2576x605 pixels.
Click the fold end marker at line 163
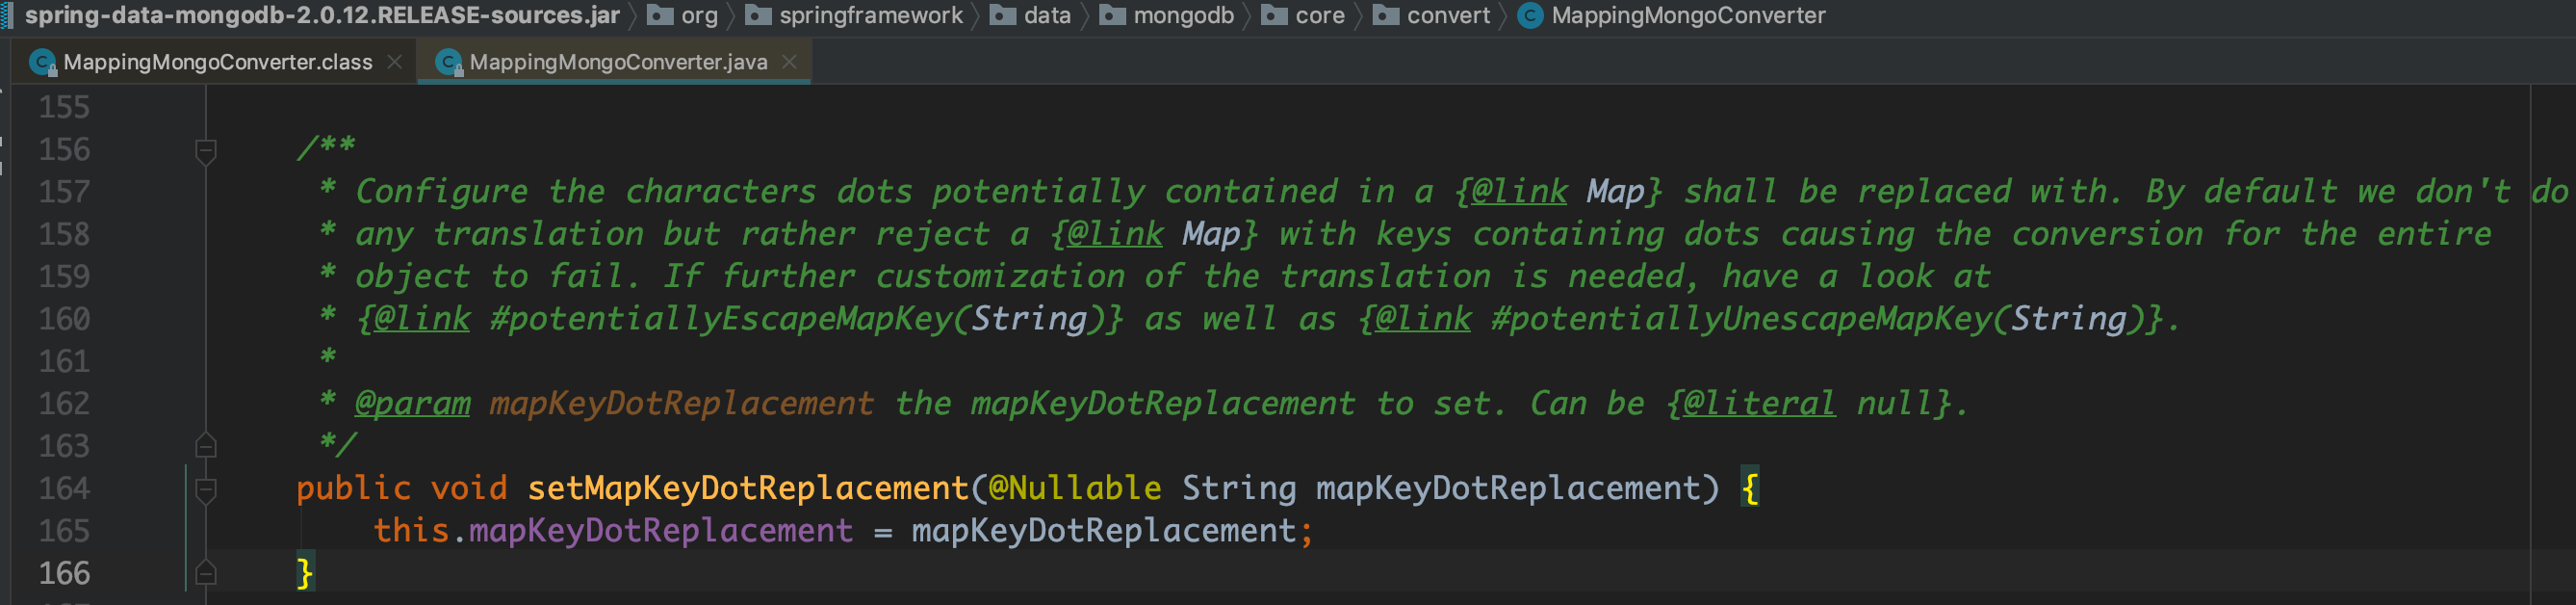pos(206,445)
